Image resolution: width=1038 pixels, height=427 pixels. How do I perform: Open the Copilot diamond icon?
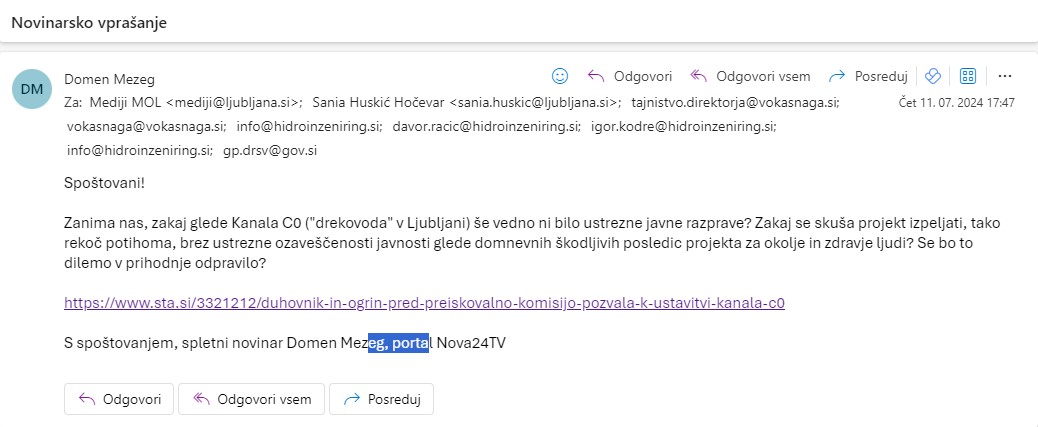pos(933,76)
